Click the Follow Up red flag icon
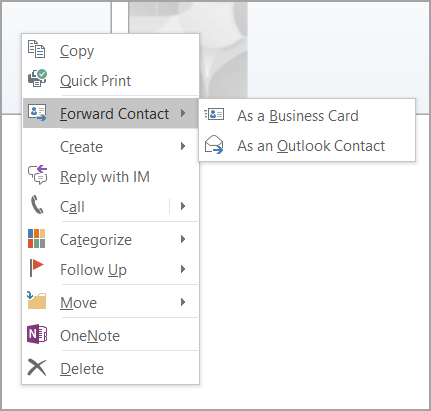 tap(36, 268)
